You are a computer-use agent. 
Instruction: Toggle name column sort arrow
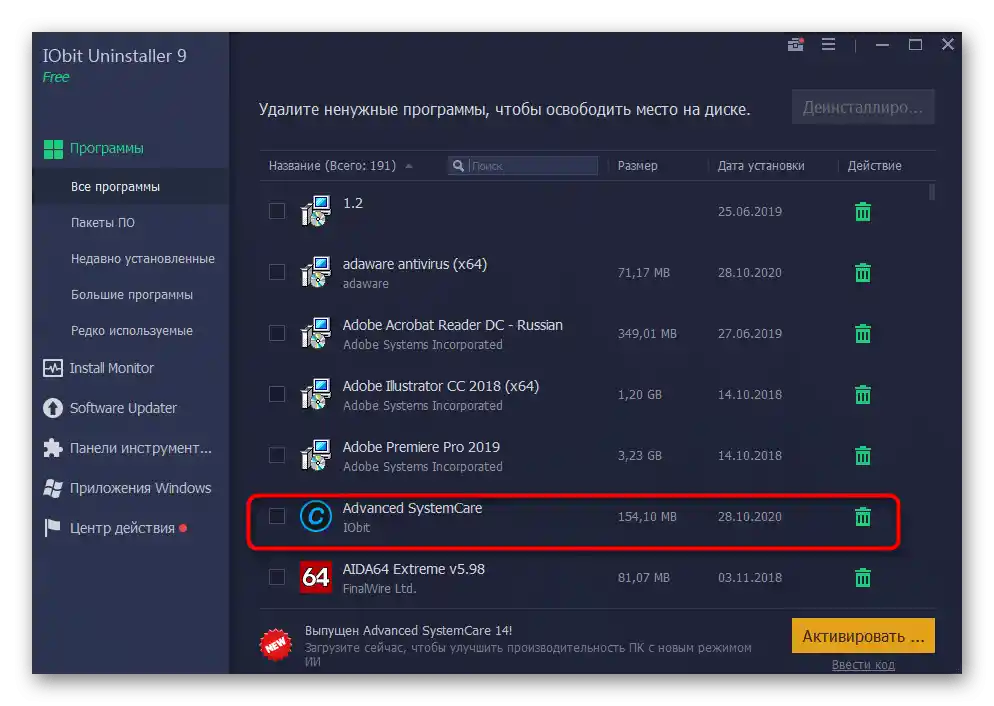point(409,166)
